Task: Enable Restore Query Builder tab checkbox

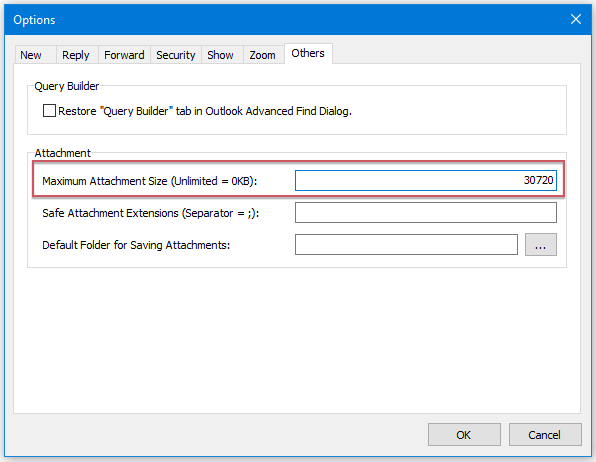Action: [x=49, y=111]
